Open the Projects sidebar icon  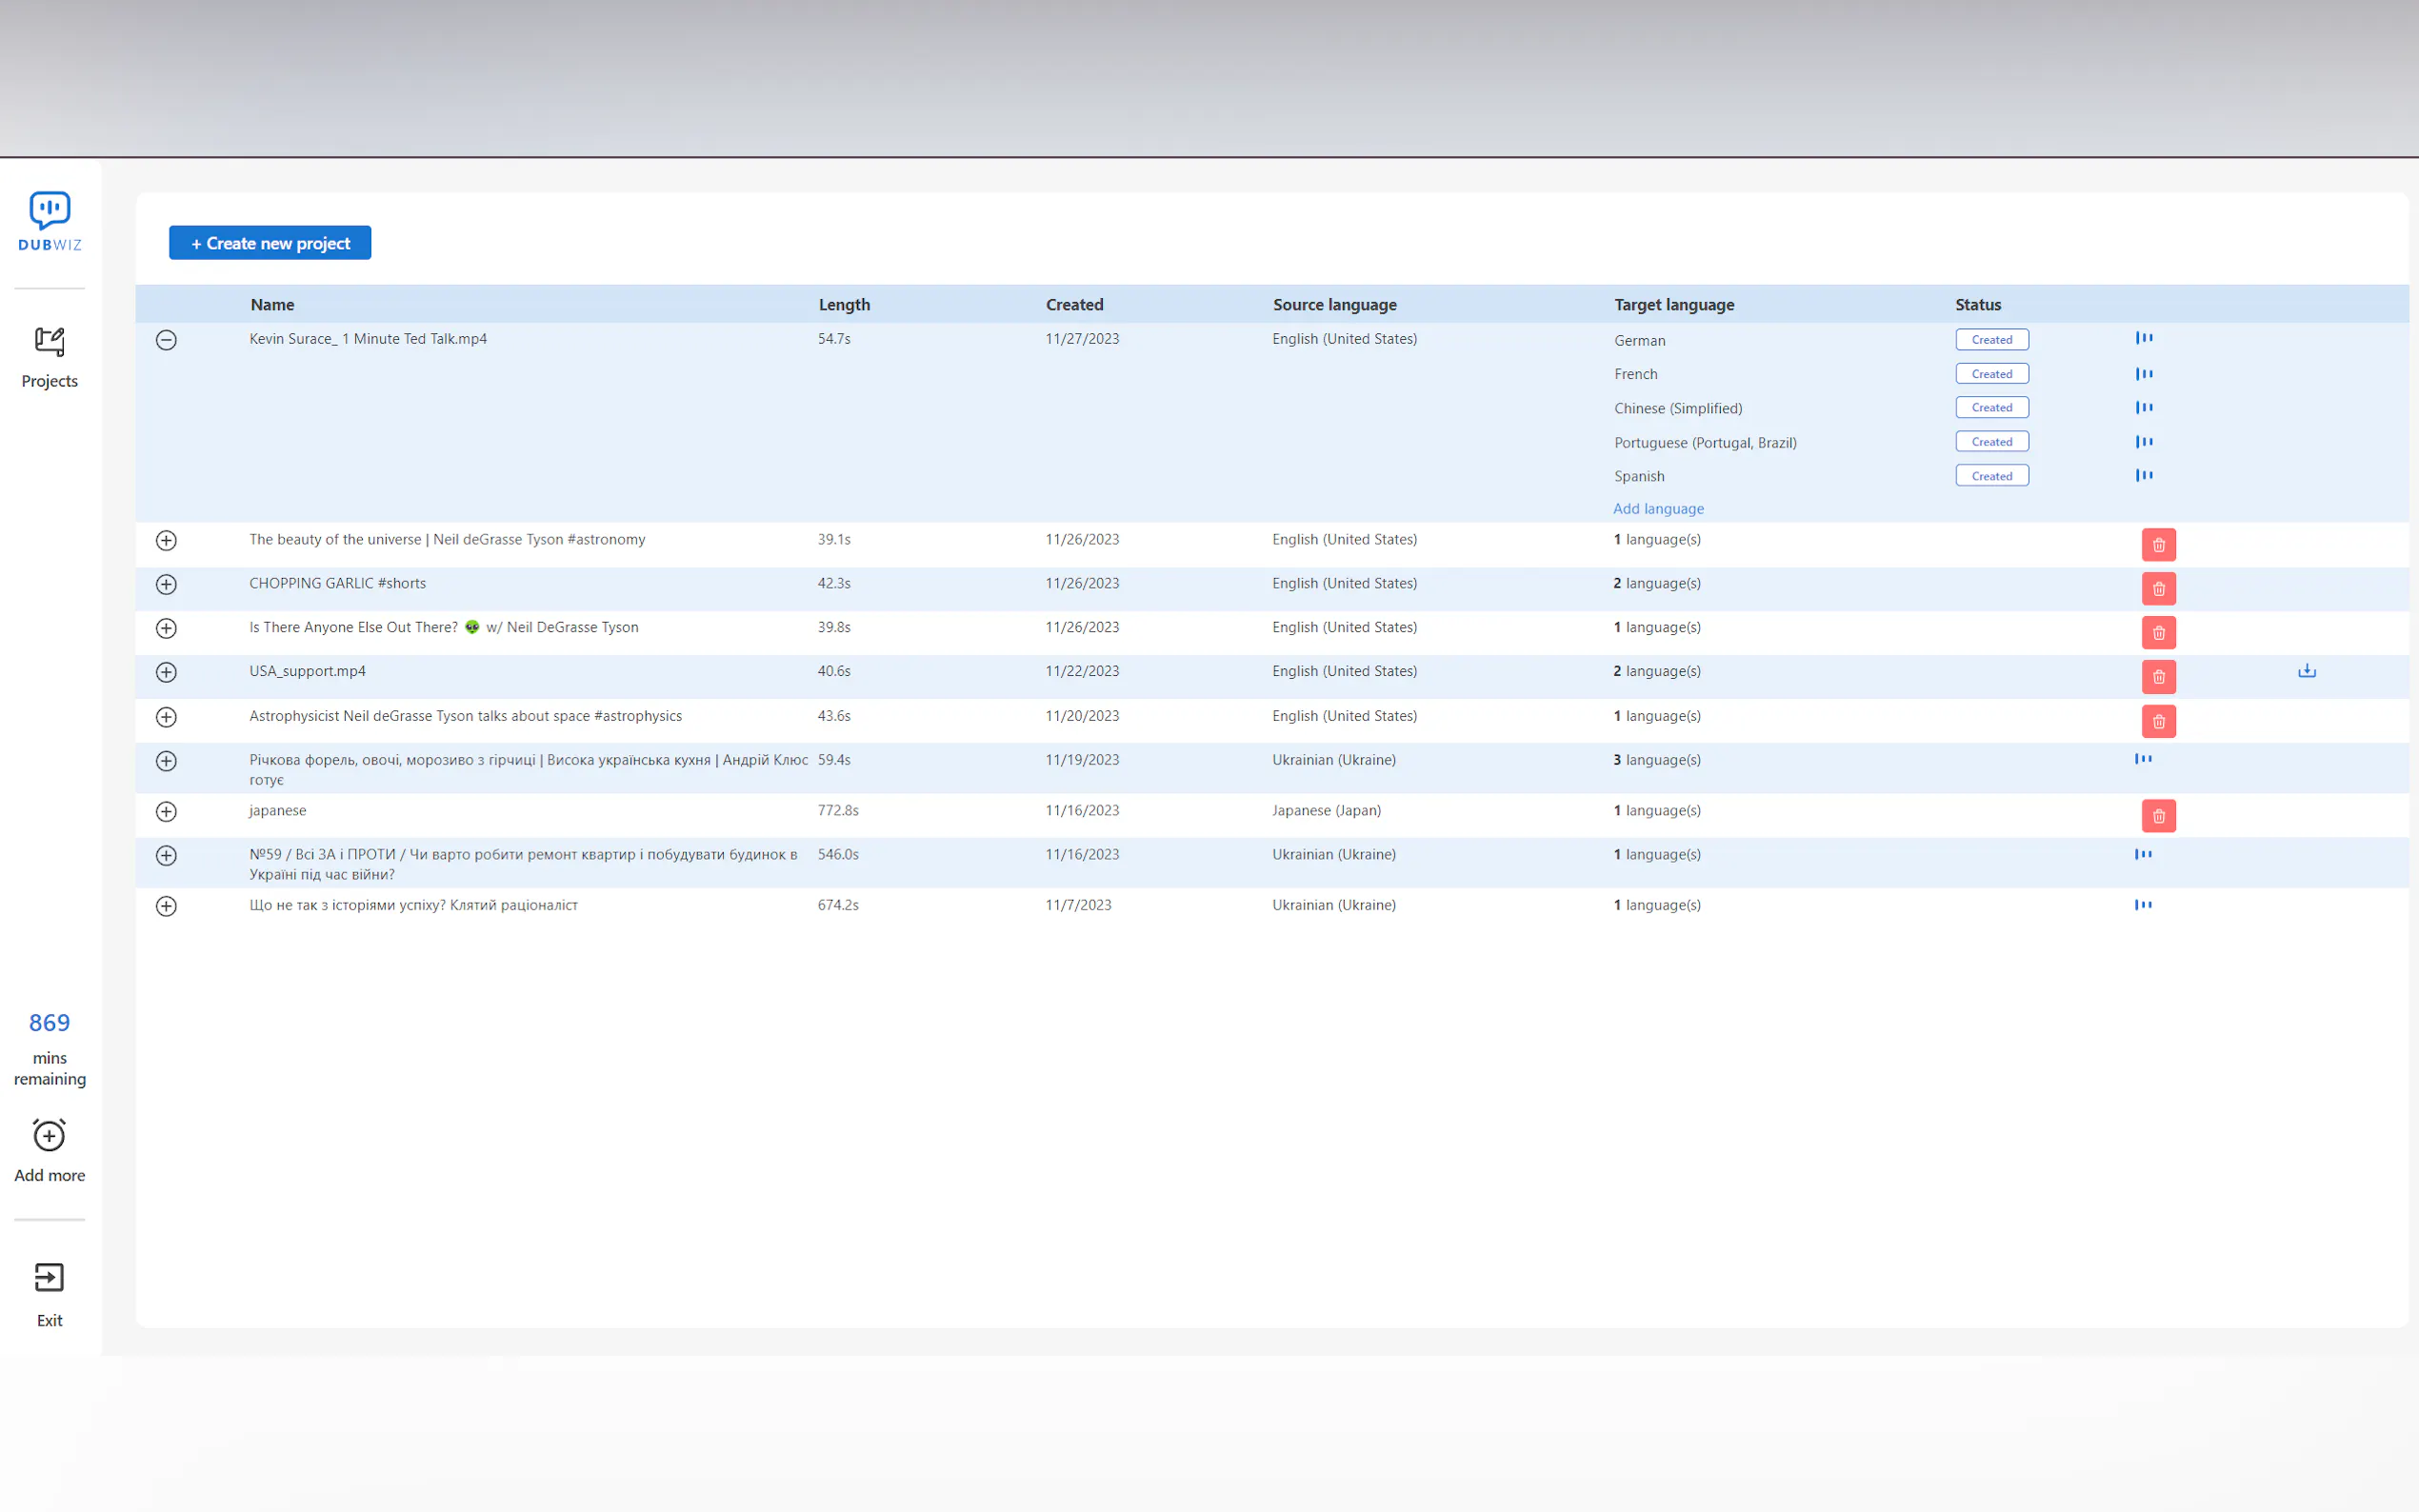(49, 343)
